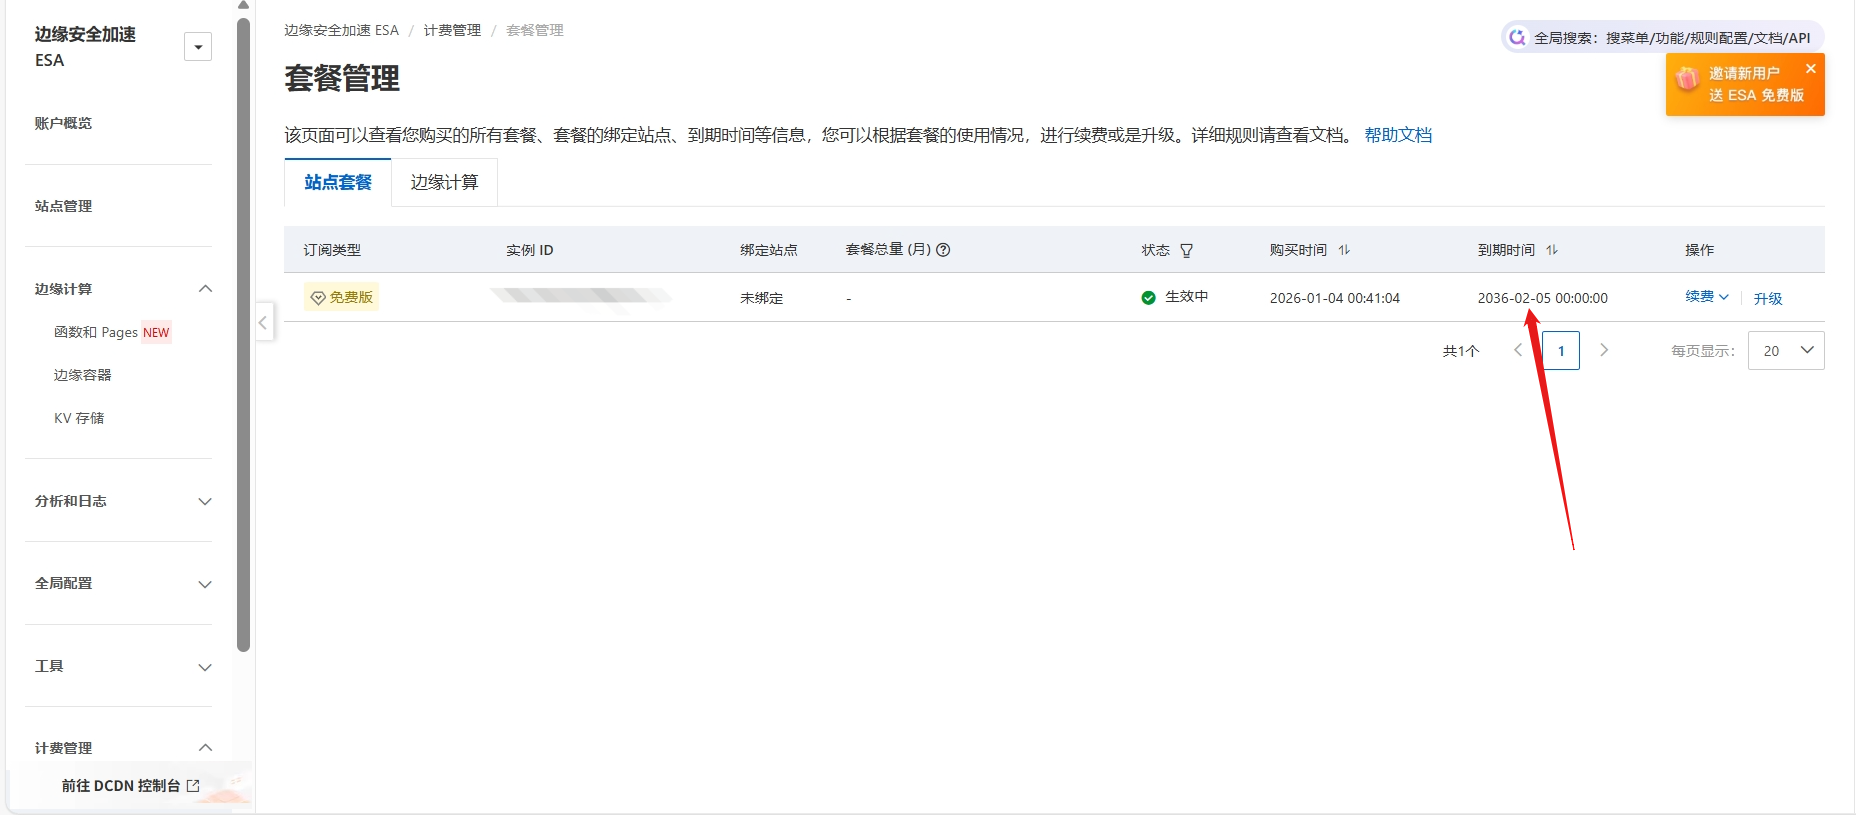
Task: Click the global search icon
Action: tap(1517, 38)
